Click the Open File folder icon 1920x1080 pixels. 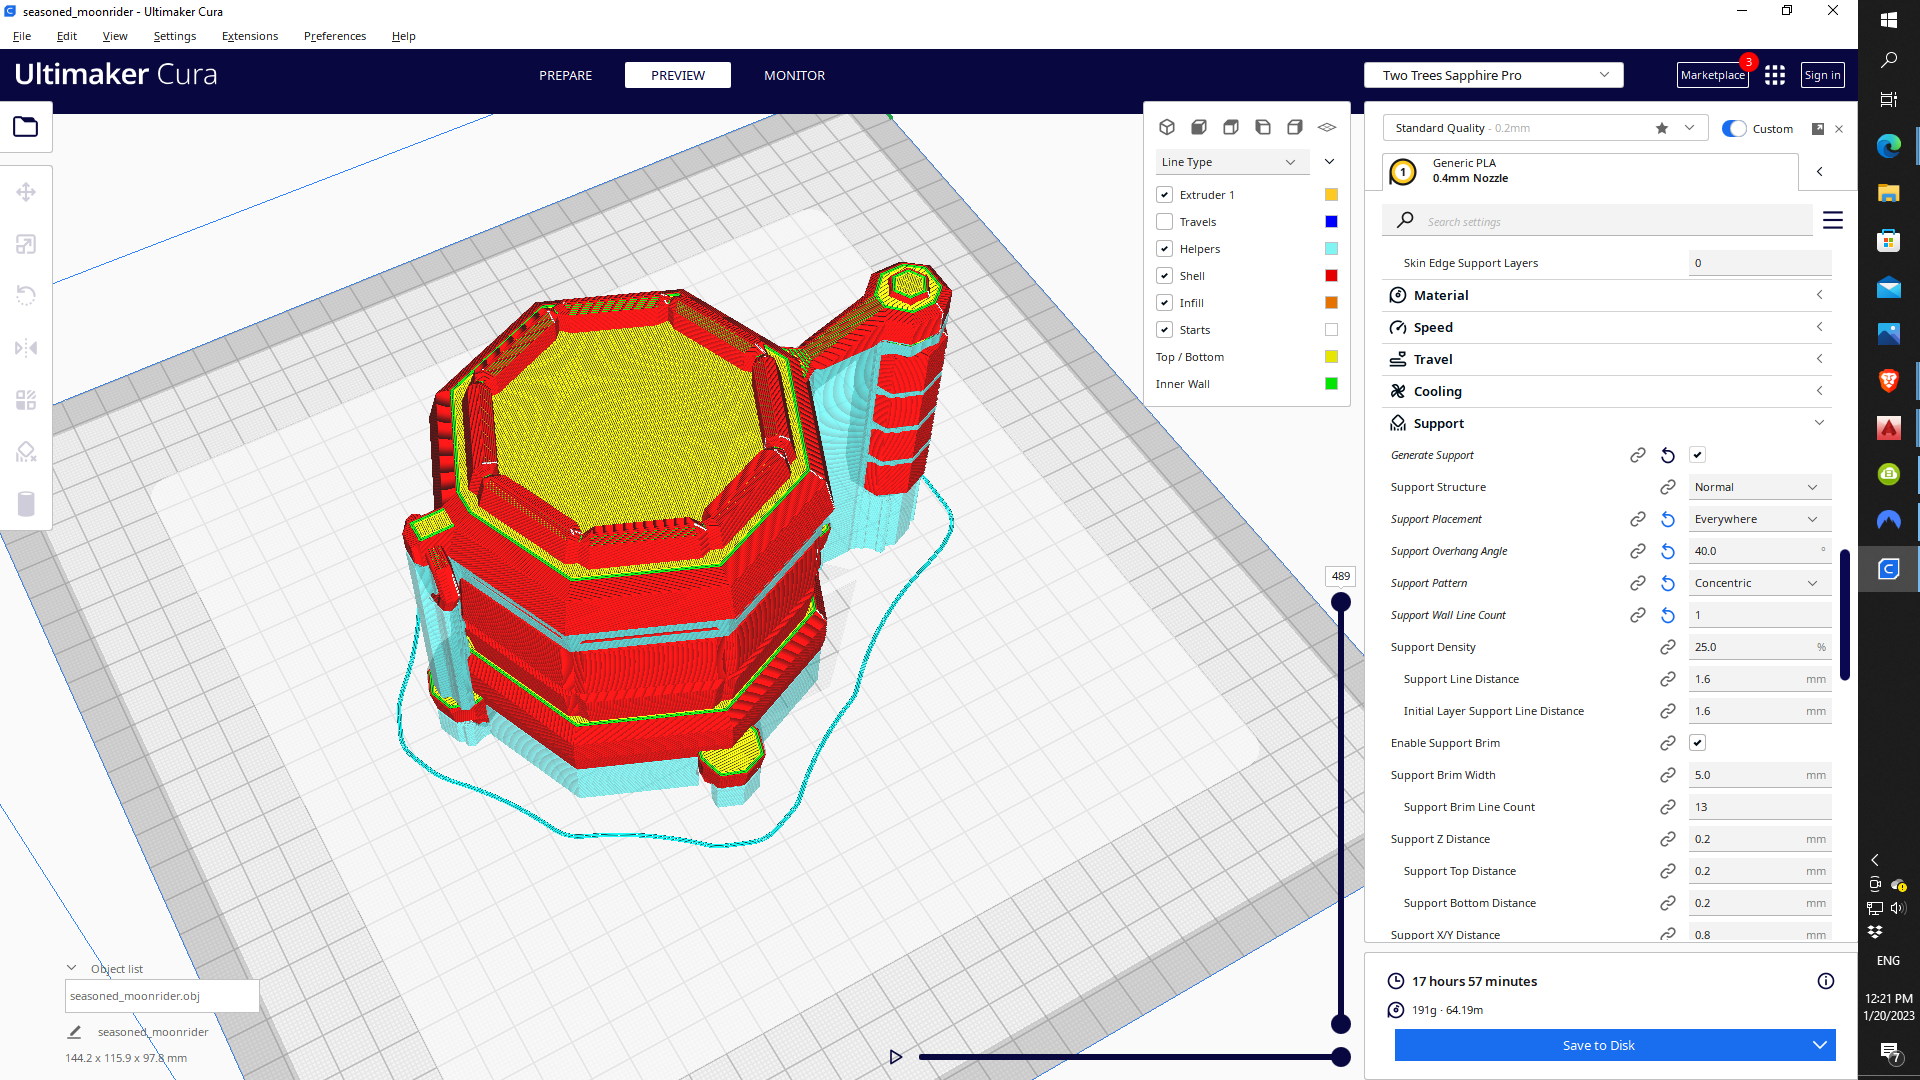pyautogui.click(x=26, y=127)
